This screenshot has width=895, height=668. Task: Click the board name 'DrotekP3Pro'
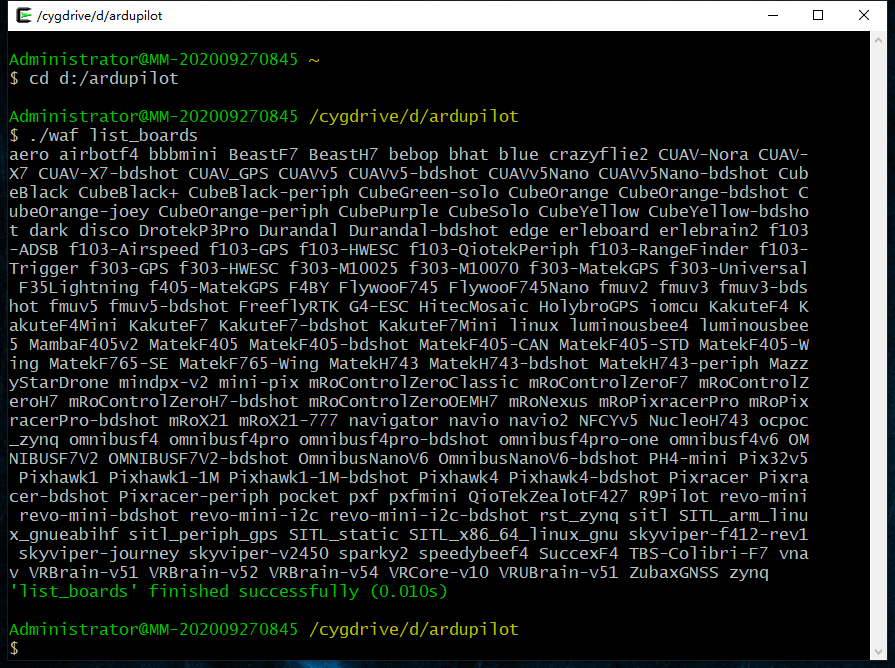(193, 230)
